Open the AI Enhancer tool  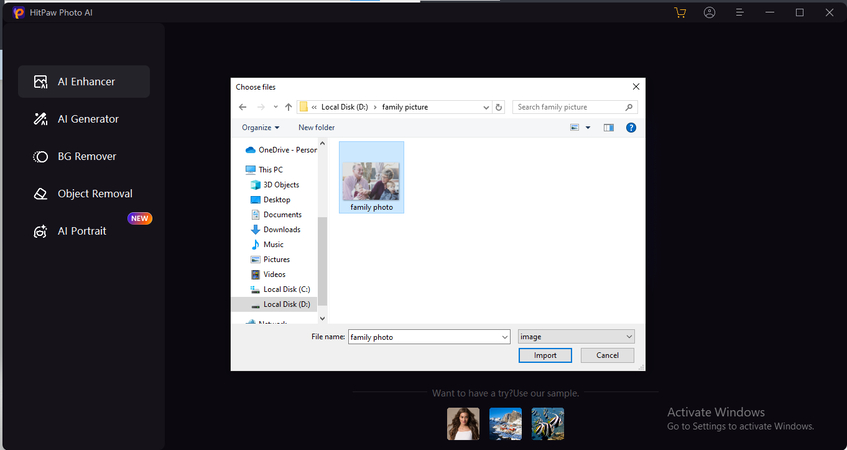(84, 82)
